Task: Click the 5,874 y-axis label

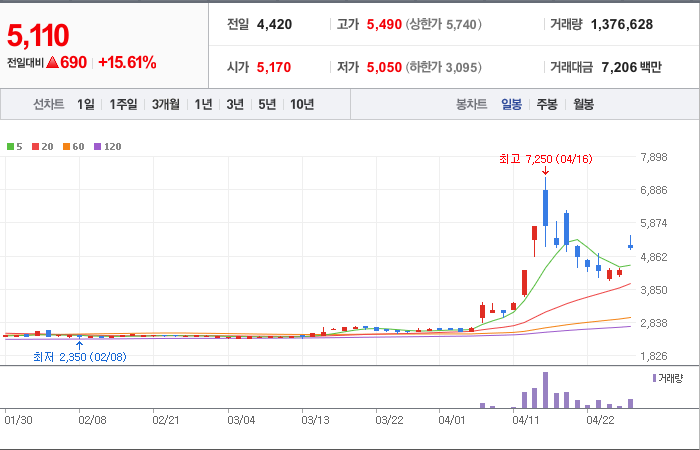Action: [654, 223]
